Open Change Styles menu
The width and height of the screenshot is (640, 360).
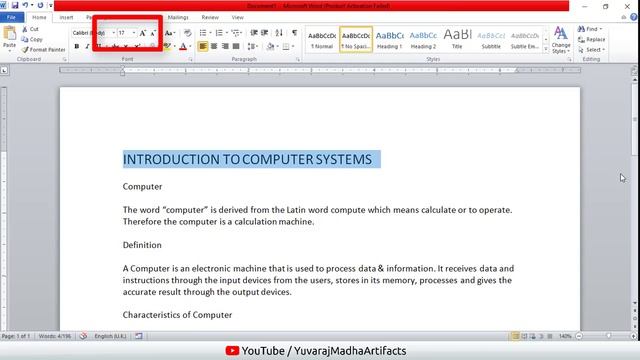(561, 40)
